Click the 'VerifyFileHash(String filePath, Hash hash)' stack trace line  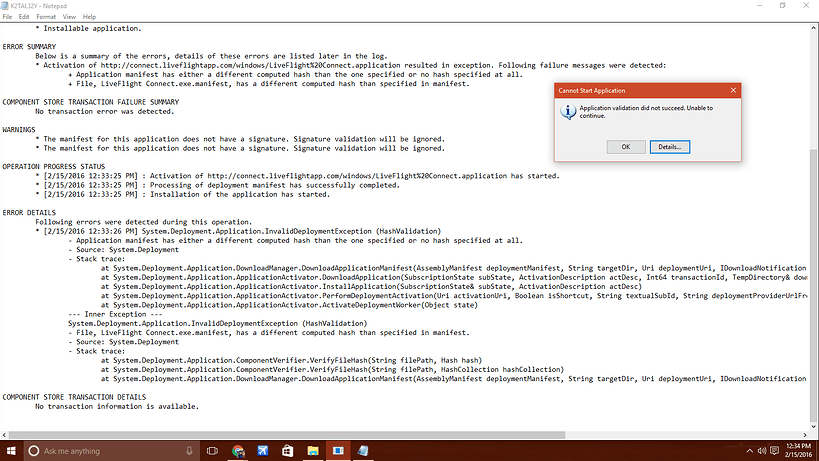tap(291, 360)
